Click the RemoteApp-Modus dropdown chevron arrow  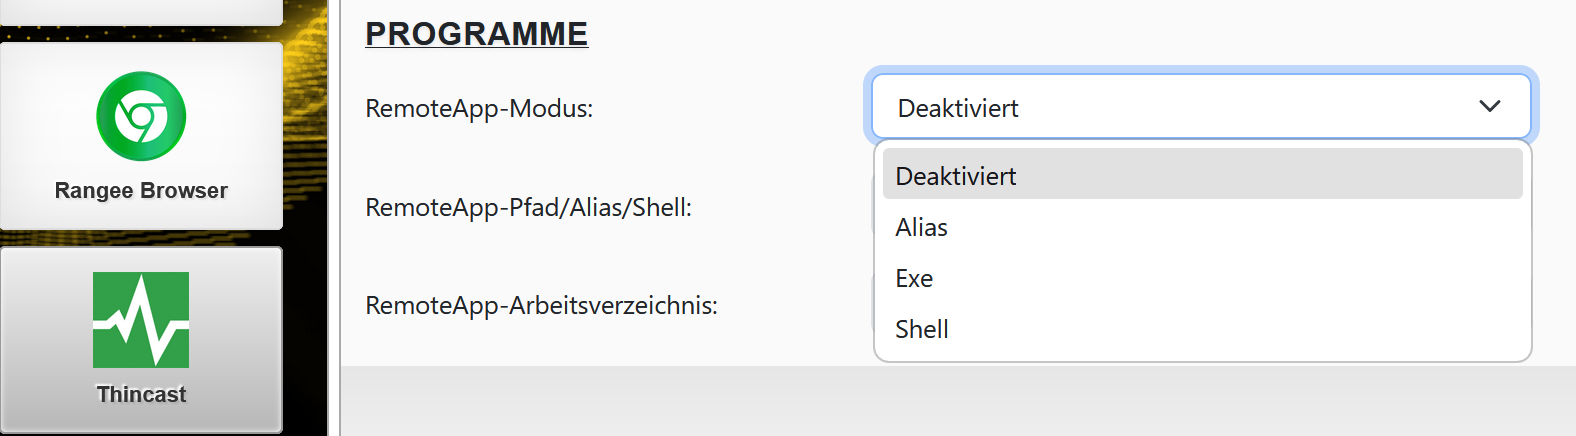pyautogui.click(x=1489, y=106)
